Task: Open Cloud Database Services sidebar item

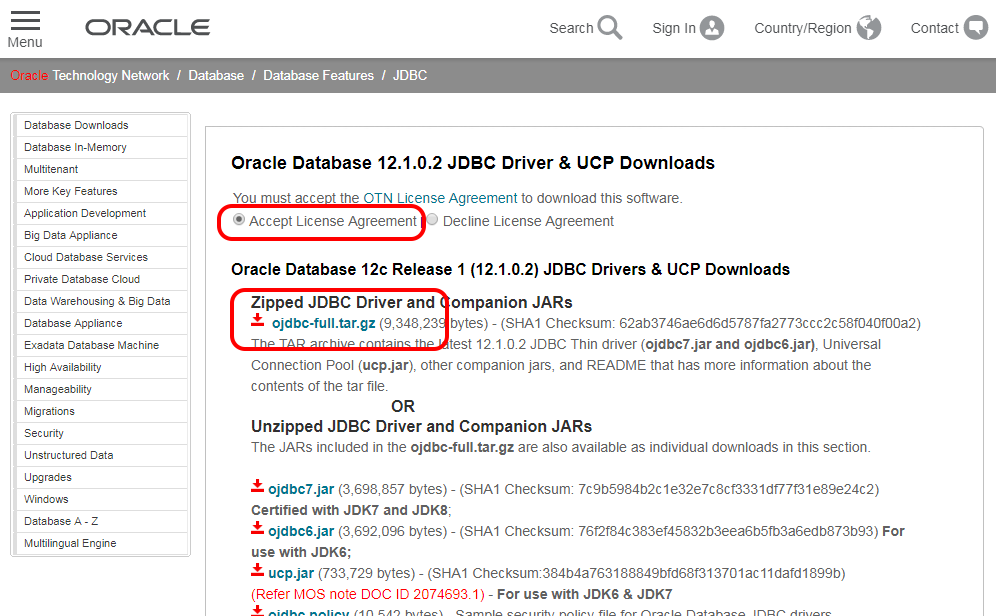Action: point(102,257)
